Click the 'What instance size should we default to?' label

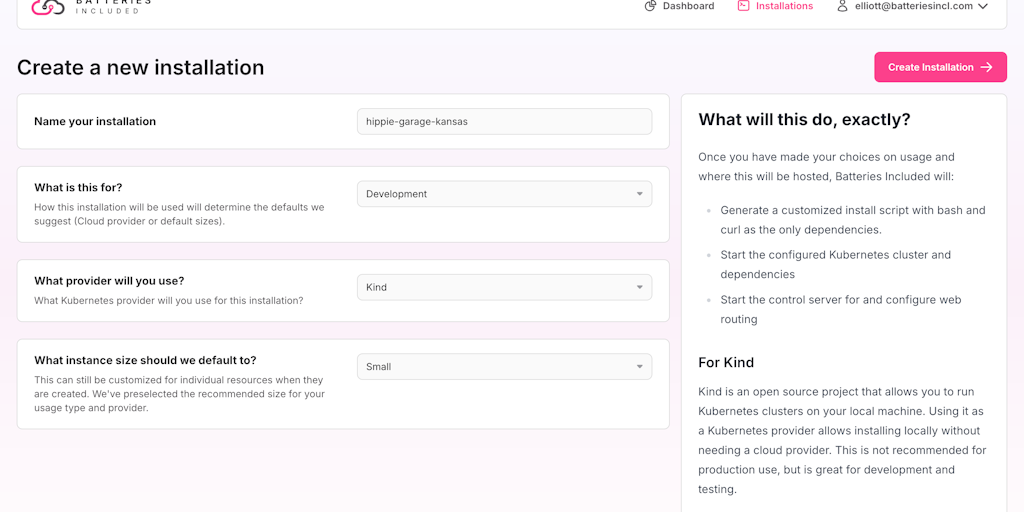(145, 360)
